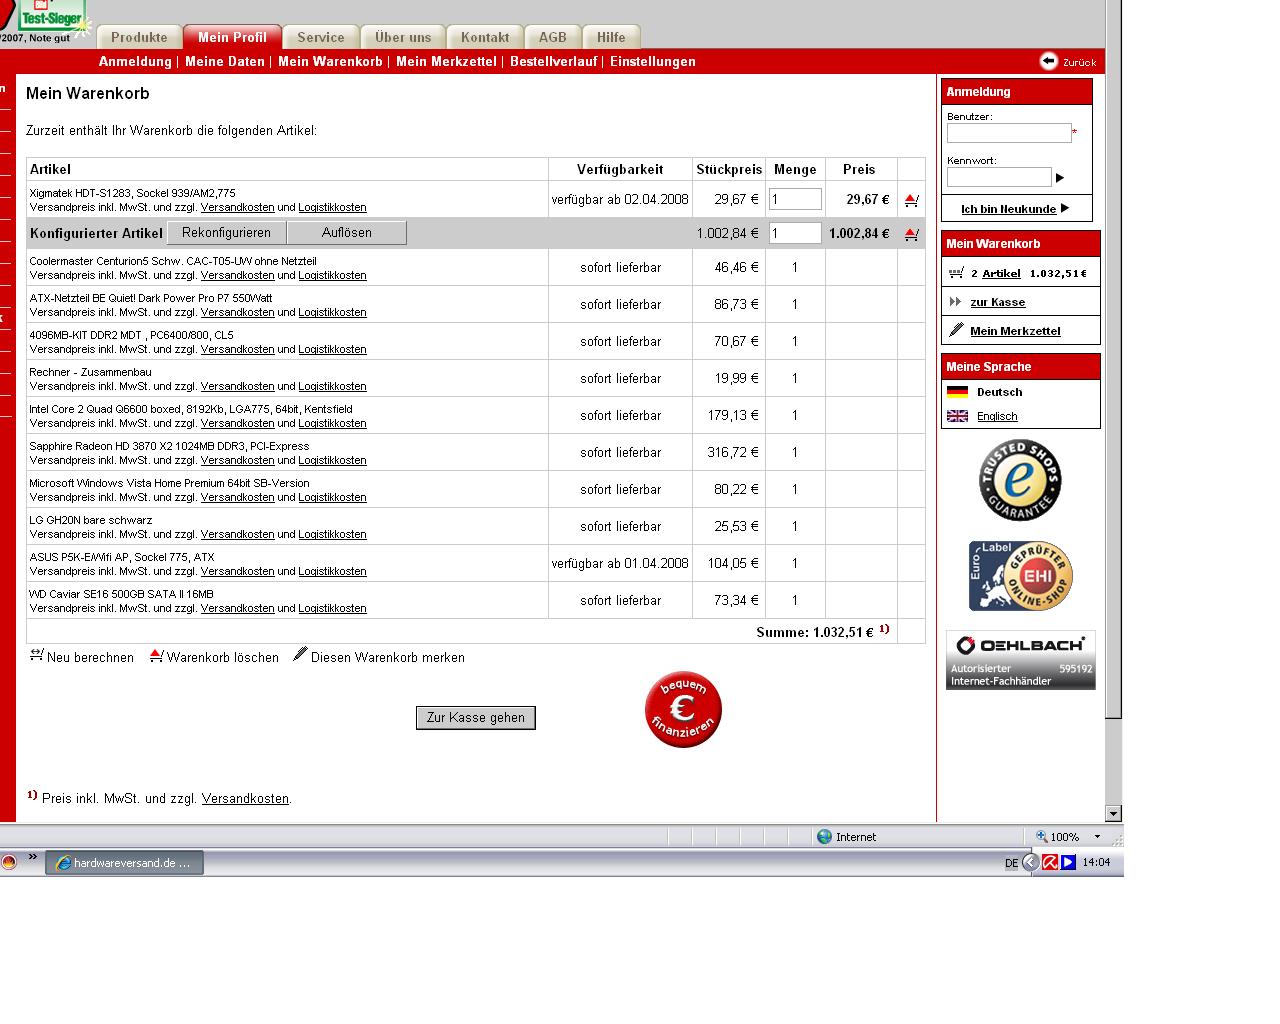Click the Neu berechnen recalculate icon
This screenshot has height=1024, width=1280.
click(x=37, y=655)
